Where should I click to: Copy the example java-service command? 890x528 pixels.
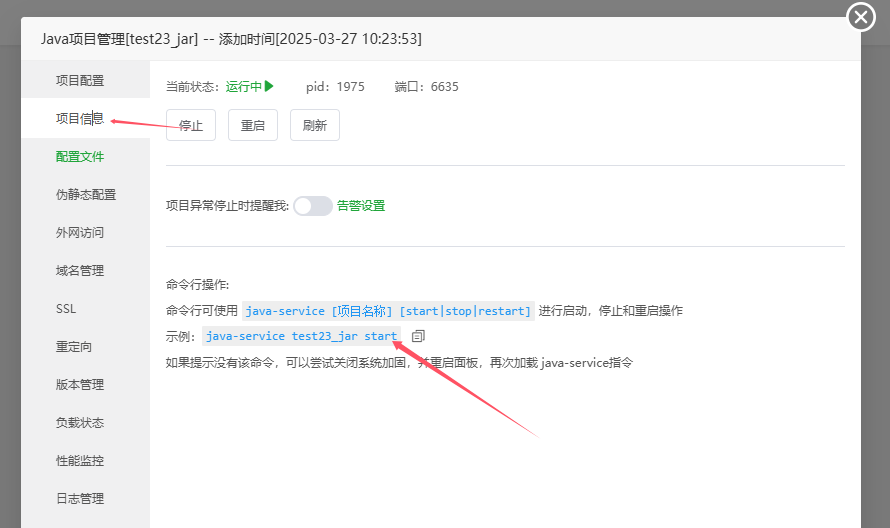point(418,336)
